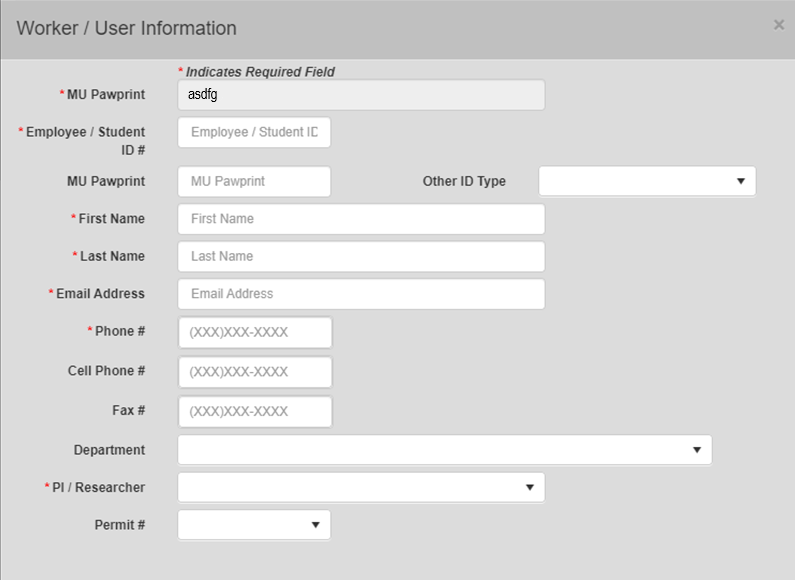
Task: Click into the First Name text box
Action: click(x=361, y=219)
